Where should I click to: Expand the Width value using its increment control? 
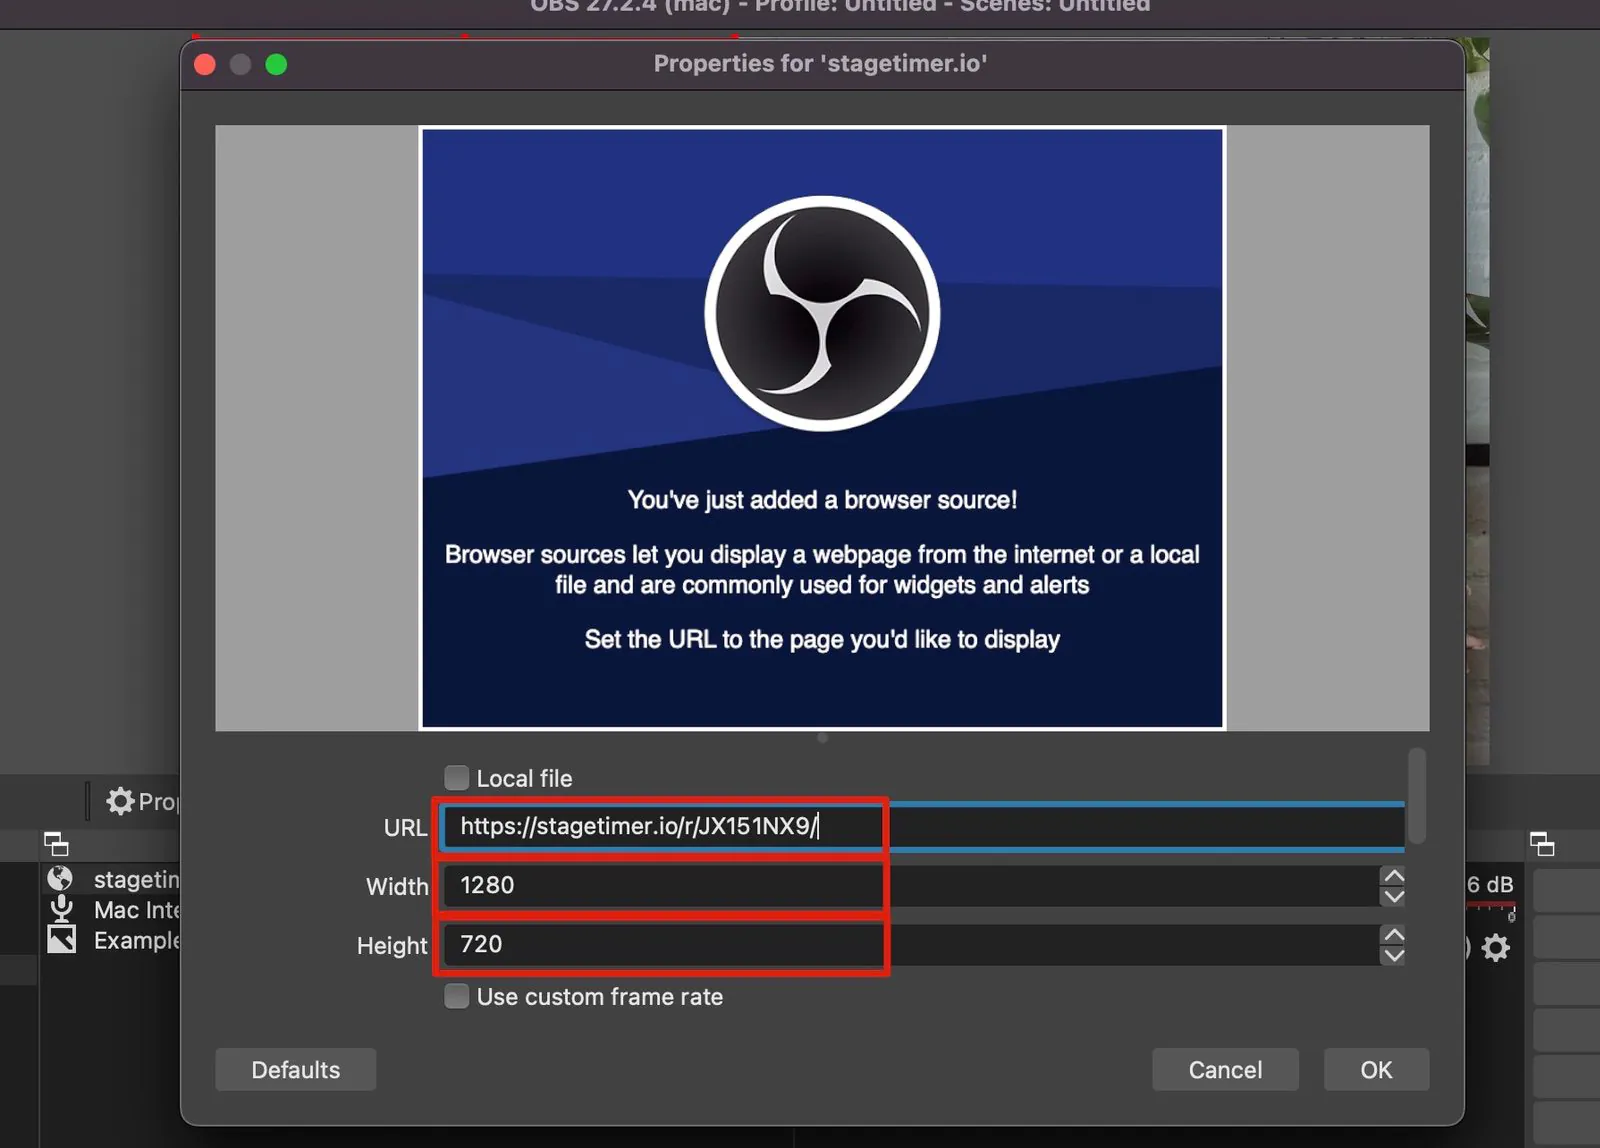tap(1394, 877)
